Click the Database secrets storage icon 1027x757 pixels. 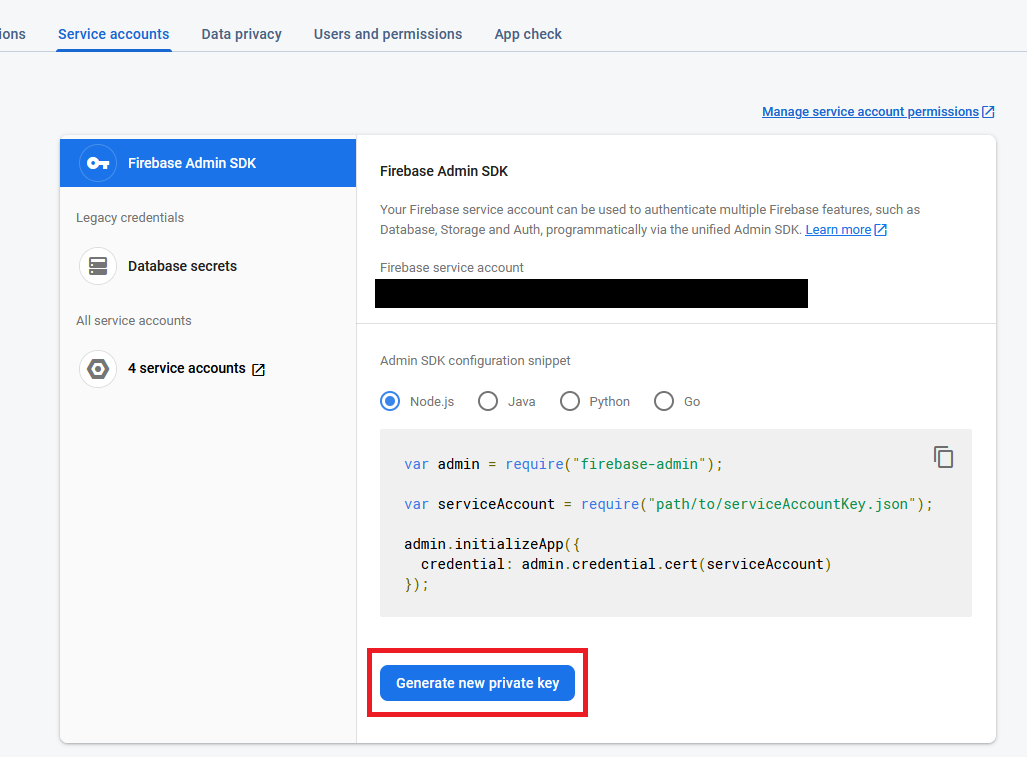click(98, 266)
